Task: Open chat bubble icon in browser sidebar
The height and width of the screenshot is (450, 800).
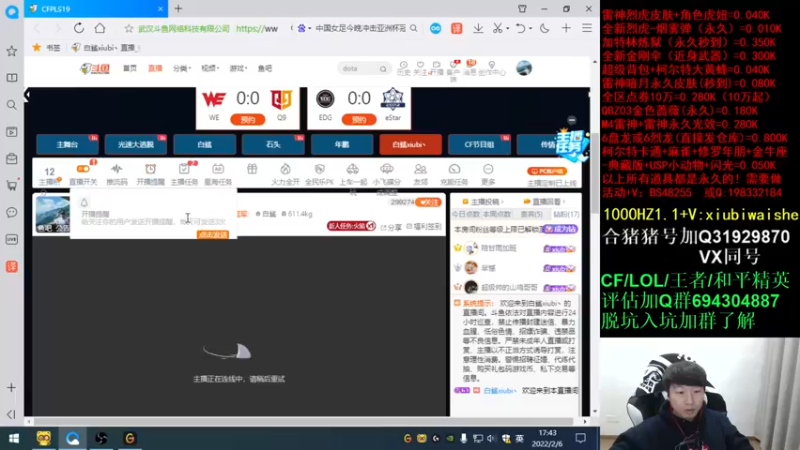Action: click(x=11, y=212)
